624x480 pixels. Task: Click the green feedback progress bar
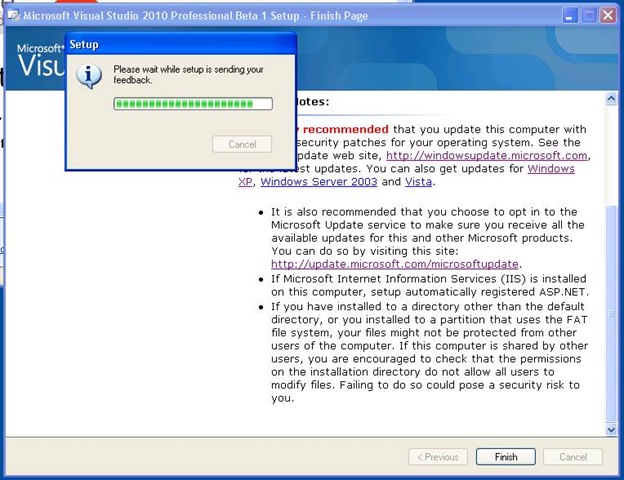coord(193,104)
